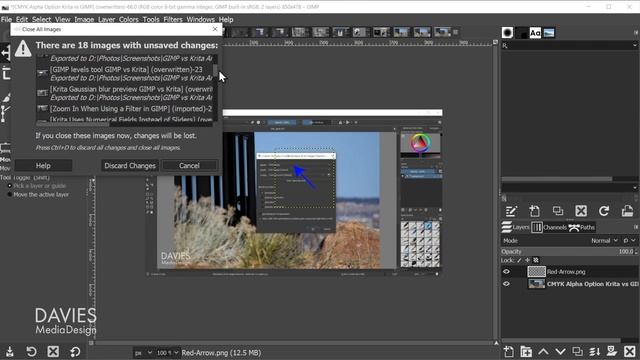Adjust layer Opacity slider

coord(567,251)
